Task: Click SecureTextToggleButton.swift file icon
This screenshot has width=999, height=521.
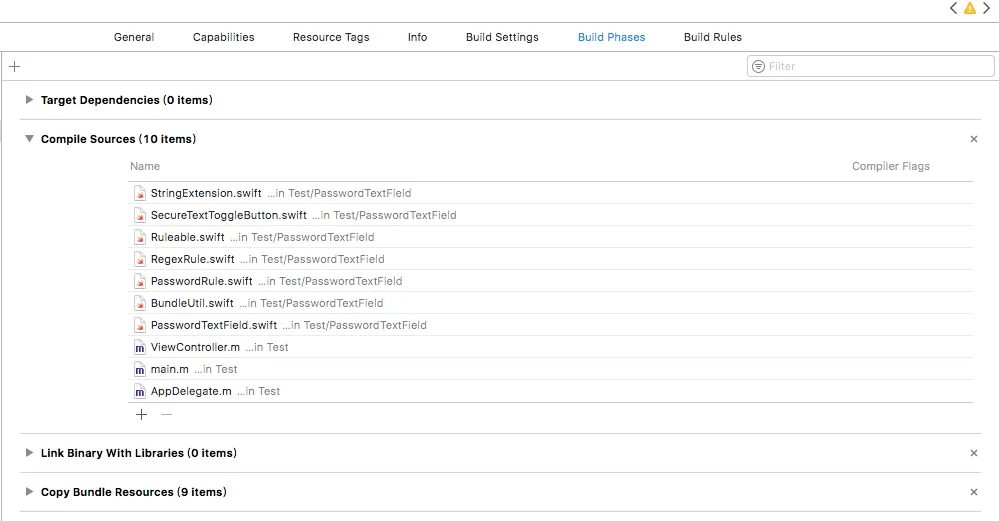Action: pyautogui.click(x=140, y=215)
